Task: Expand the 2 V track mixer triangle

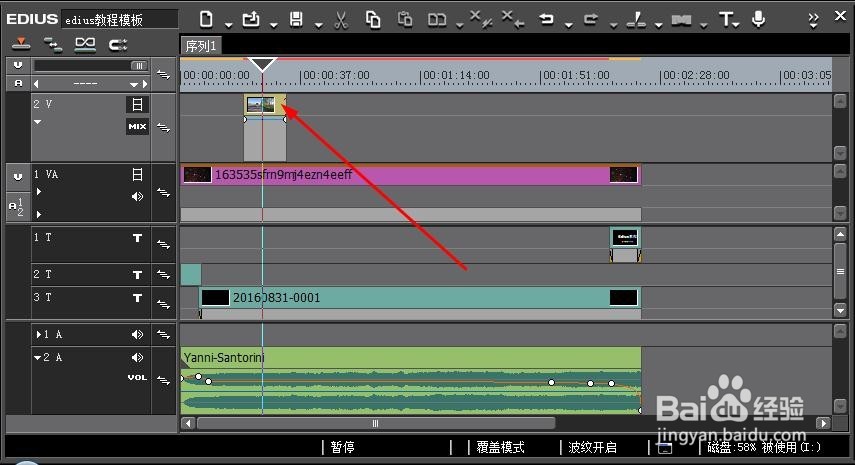Action: point(38,122)
